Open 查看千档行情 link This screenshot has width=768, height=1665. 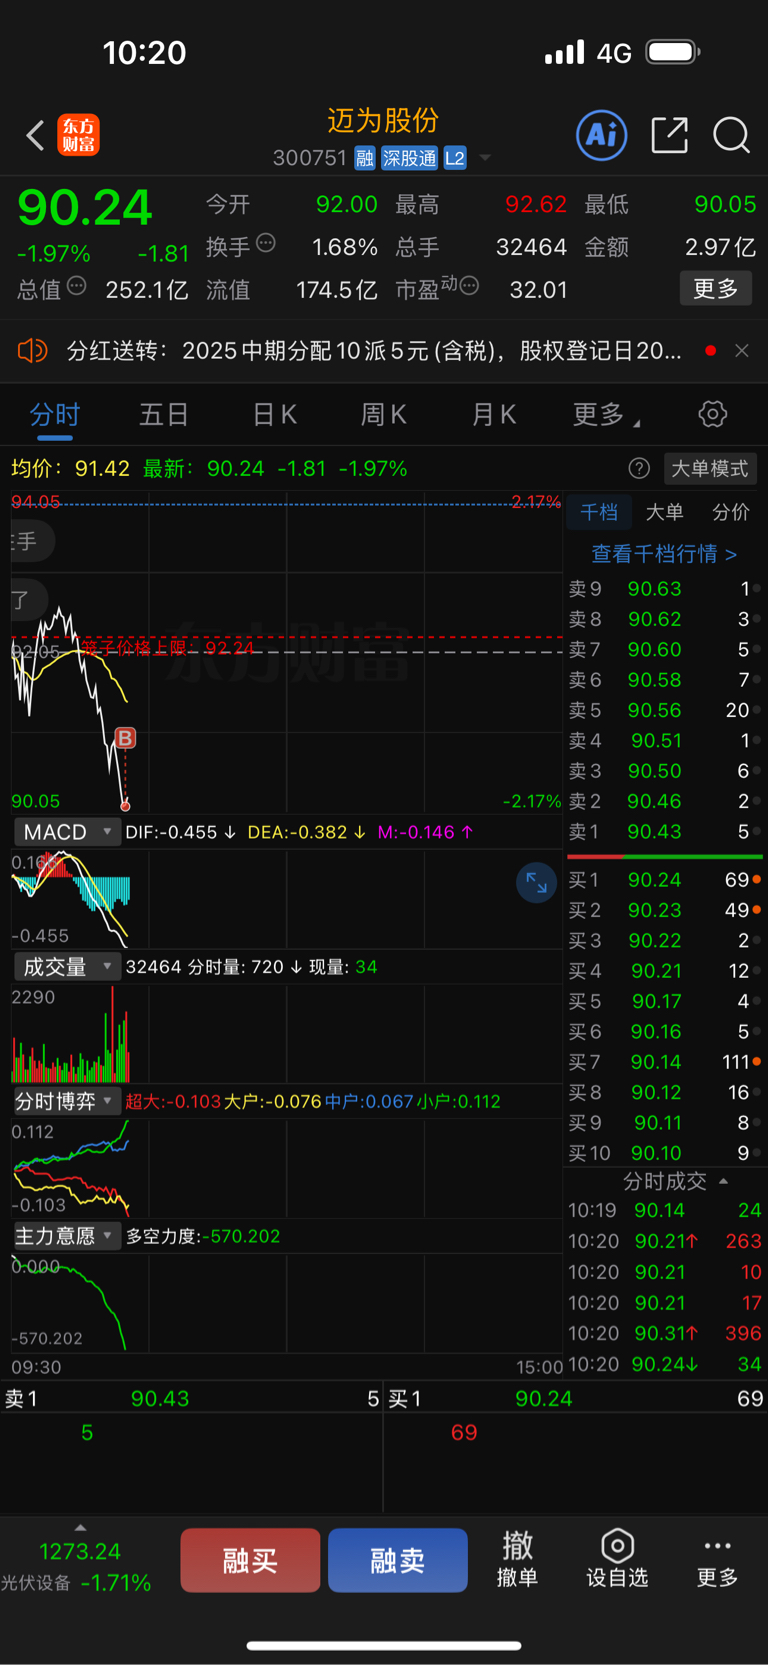tap(664, 553)
